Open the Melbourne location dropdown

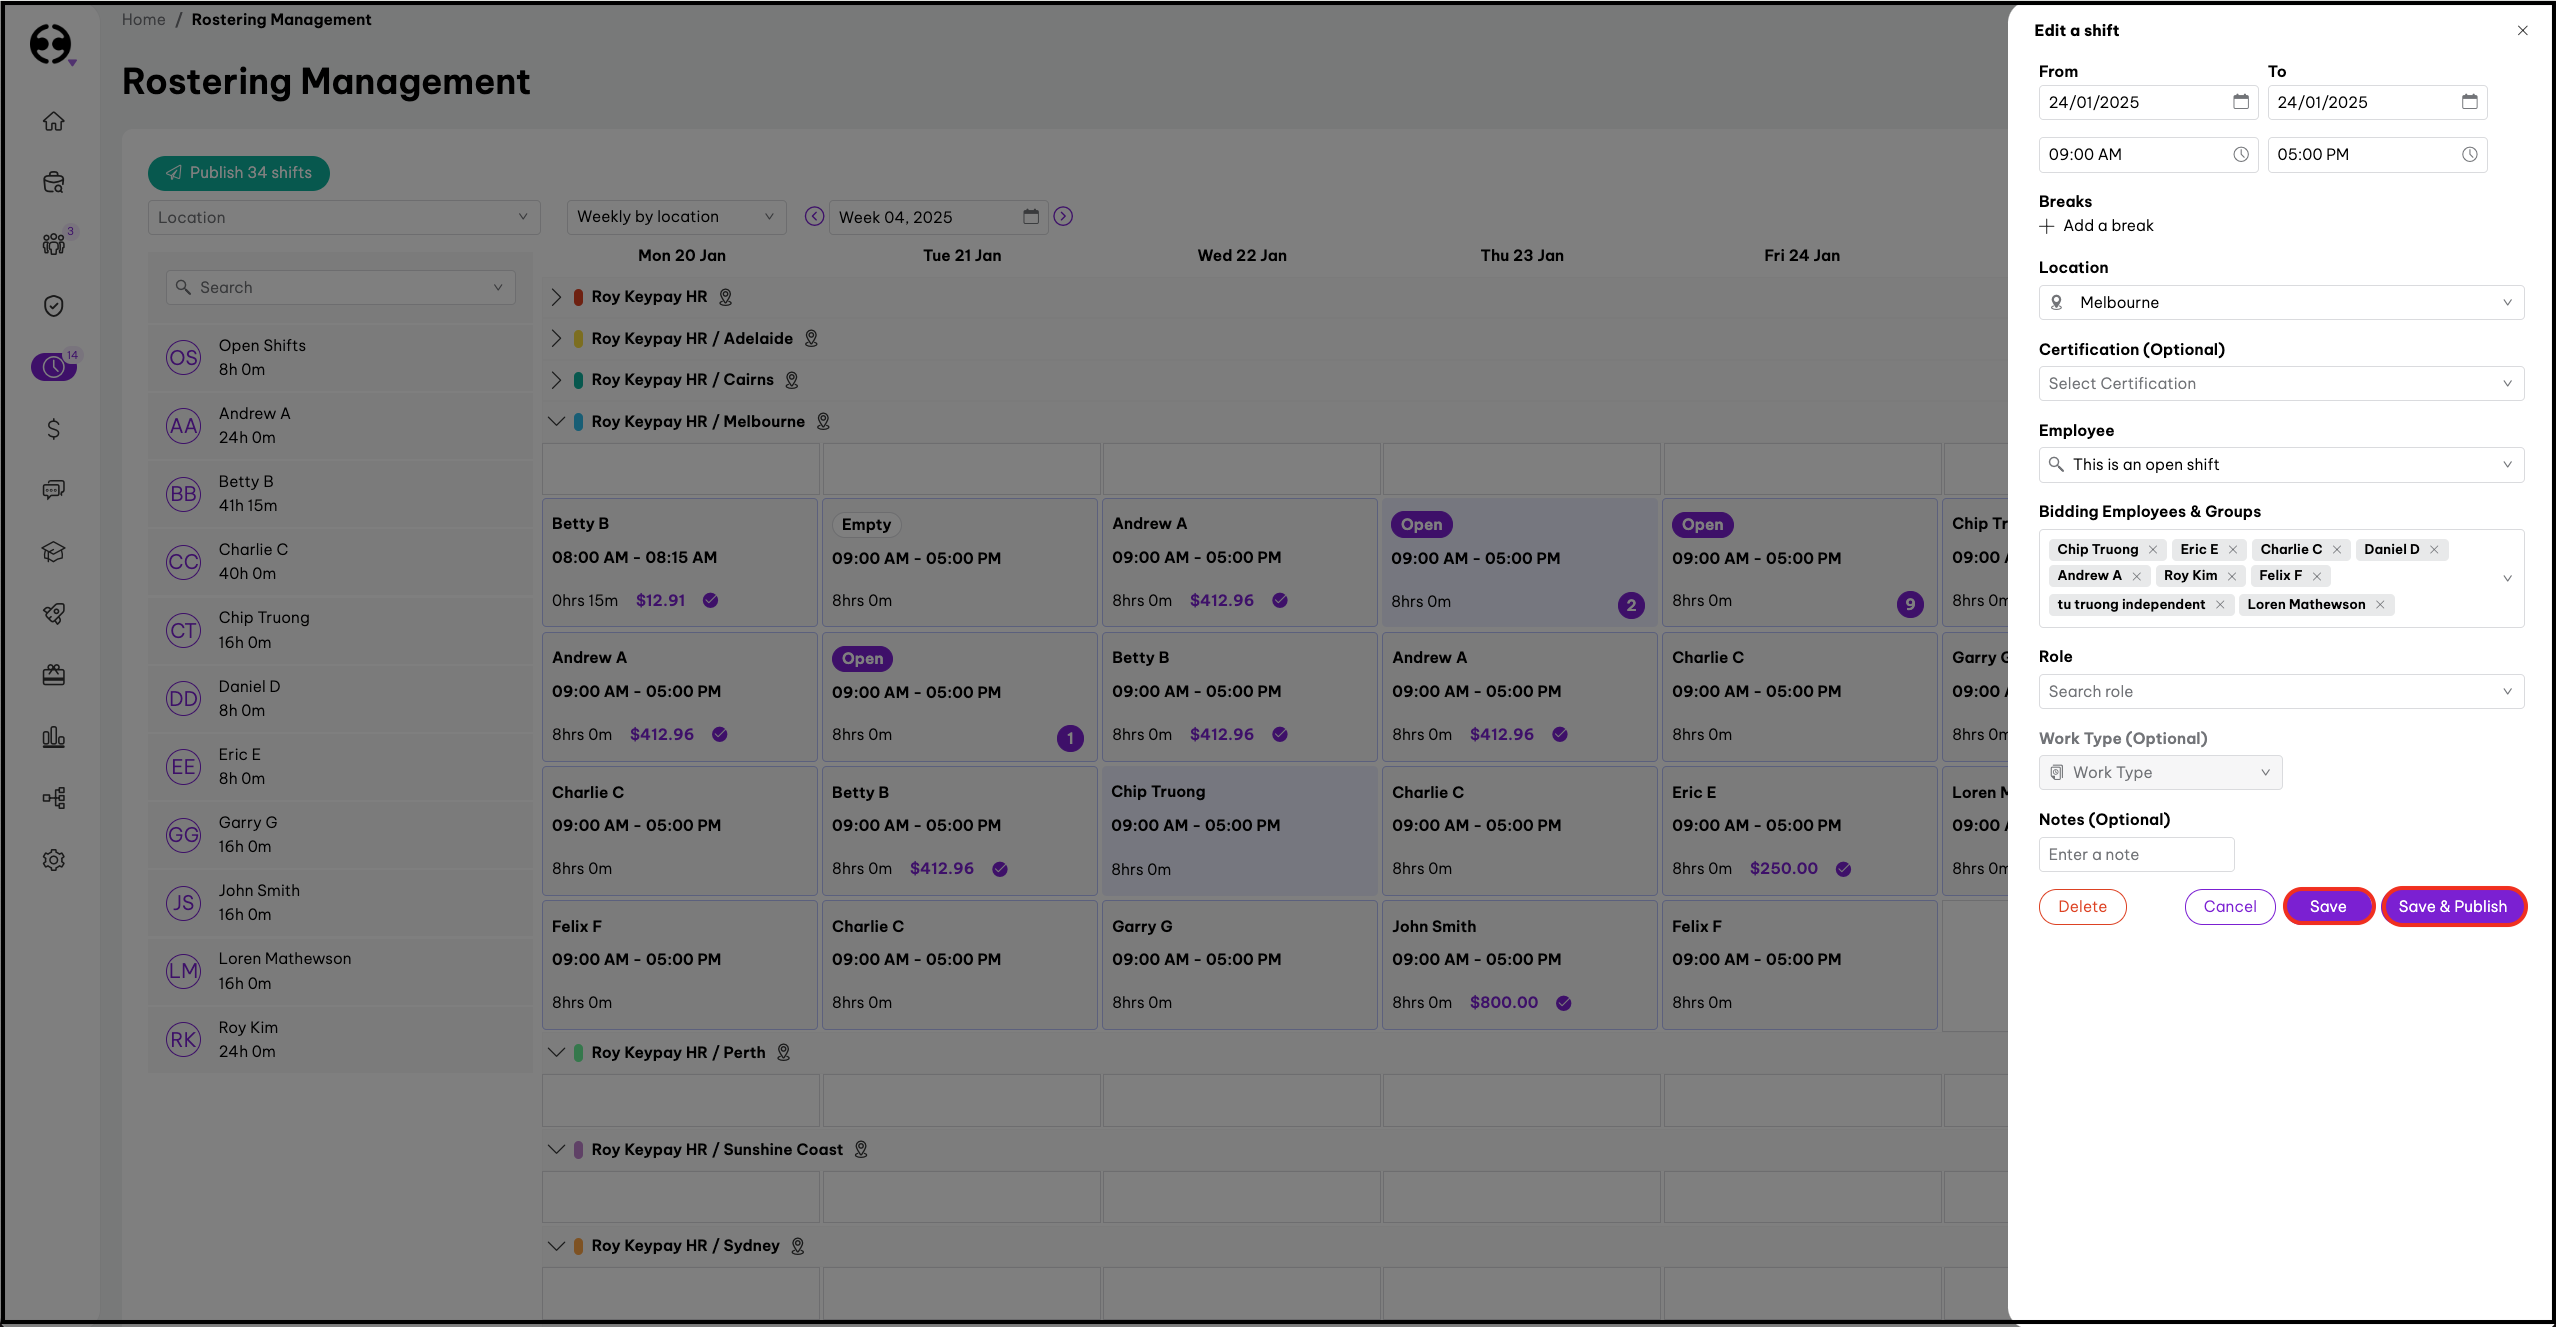tap(2280, 303)
